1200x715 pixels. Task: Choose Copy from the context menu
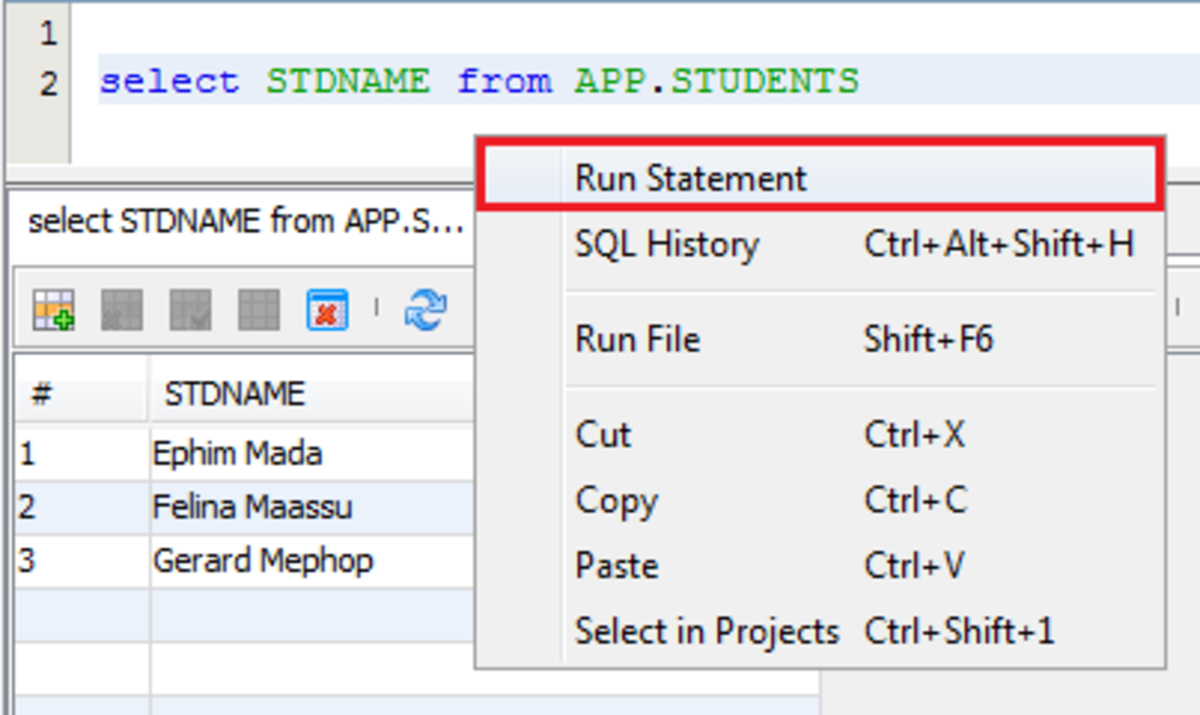[x=616, y=500]
